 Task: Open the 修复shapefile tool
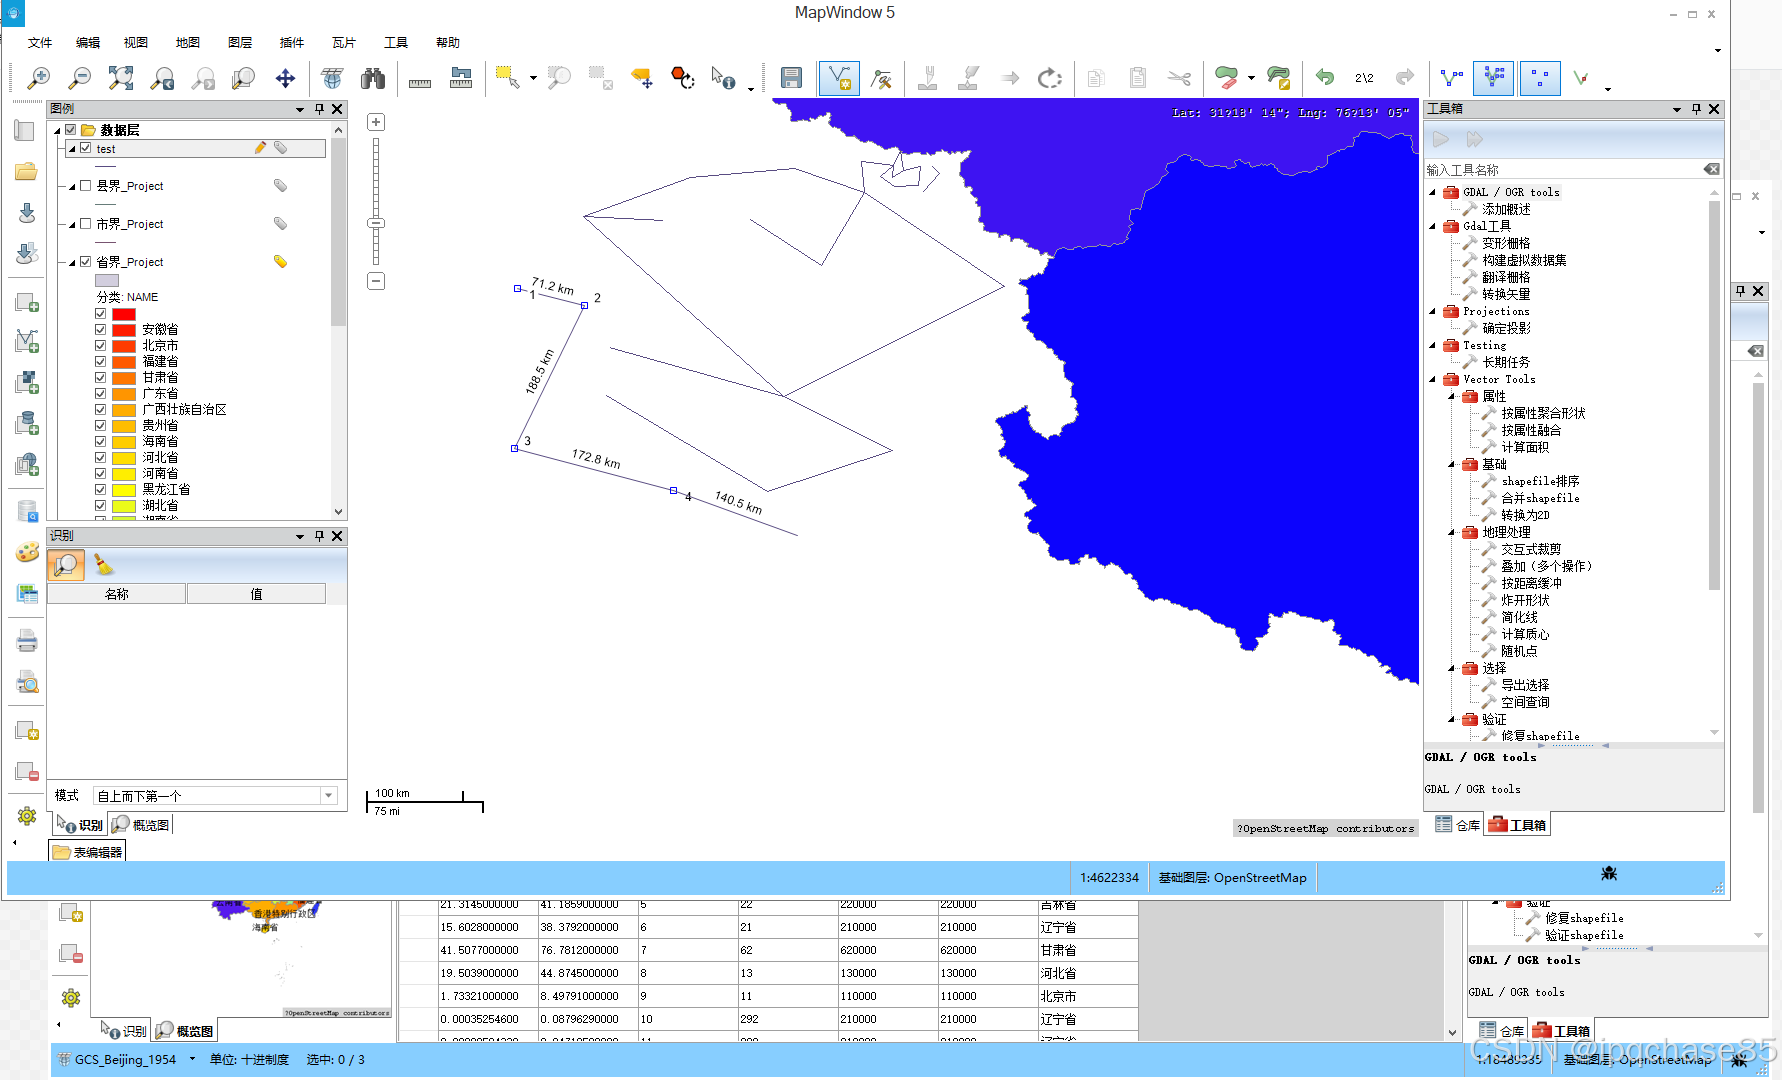click(1539, 735)
